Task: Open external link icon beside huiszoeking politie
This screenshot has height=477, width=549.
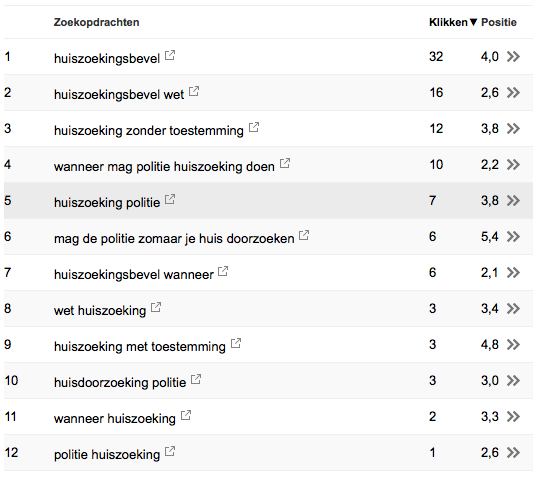Action: pos(170,199)
